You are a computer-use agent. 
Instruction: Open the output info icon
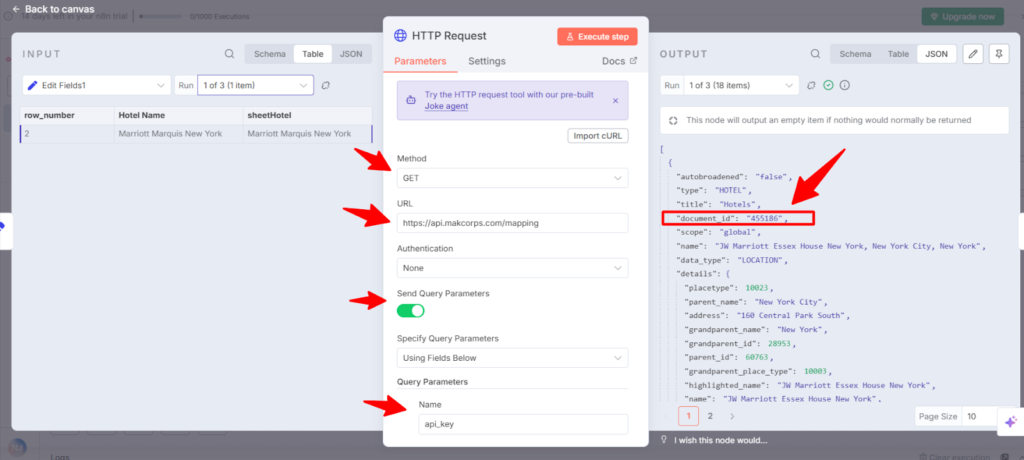coord(844,86)
